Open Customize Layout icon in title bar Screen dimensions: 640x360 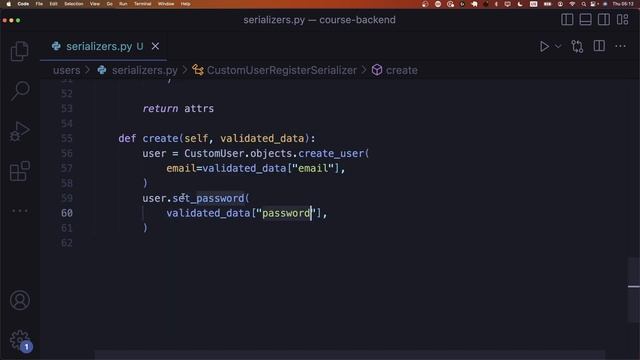pyautogui.click(x=622, y=20)
